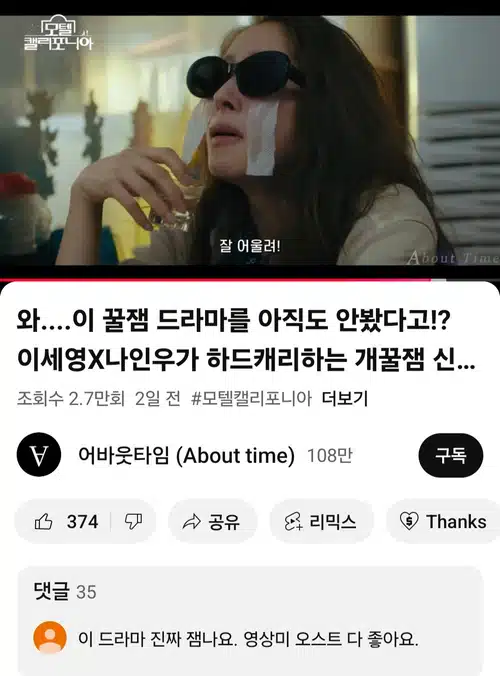Open the top comment text
Screen dimensions: 500x676
tap(248, 638)
